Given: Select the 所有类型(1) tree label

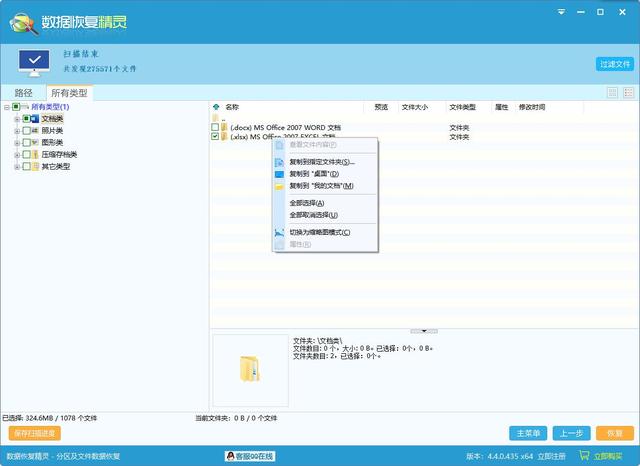Looking at the screenshot, I should pos(50,107).
